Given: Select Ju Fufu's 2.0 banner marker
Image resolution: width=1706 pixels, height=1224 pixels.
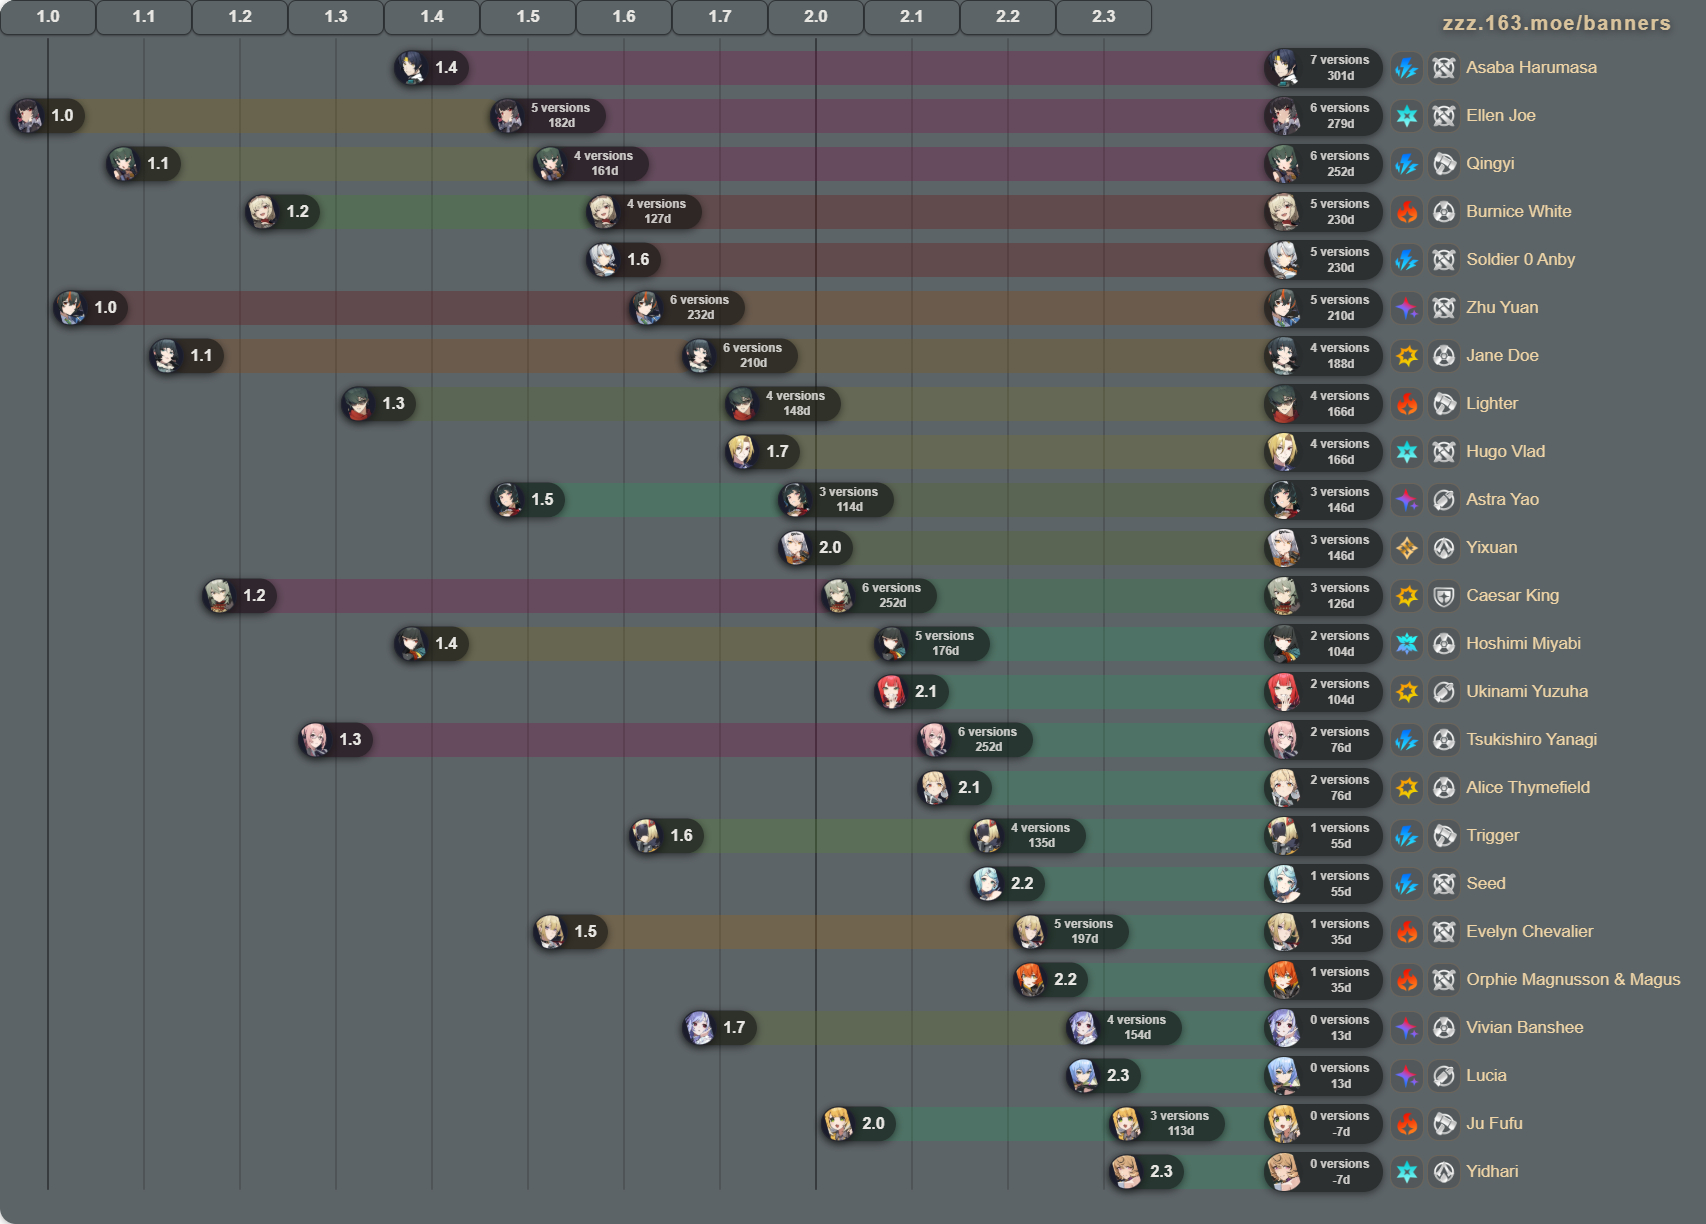Looking at the screenshot, I should (x=858, y=1124).
